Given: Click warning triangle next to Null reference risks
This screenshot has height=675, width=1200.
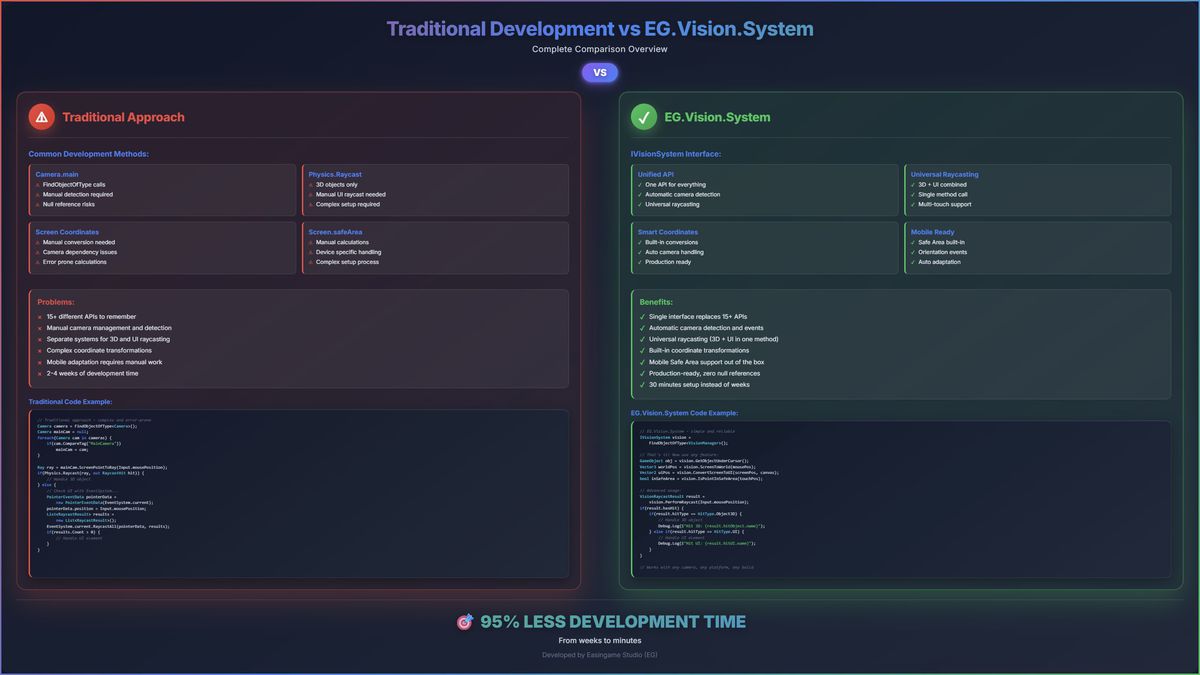Looking at the screenshot, I should coord(38,204).
